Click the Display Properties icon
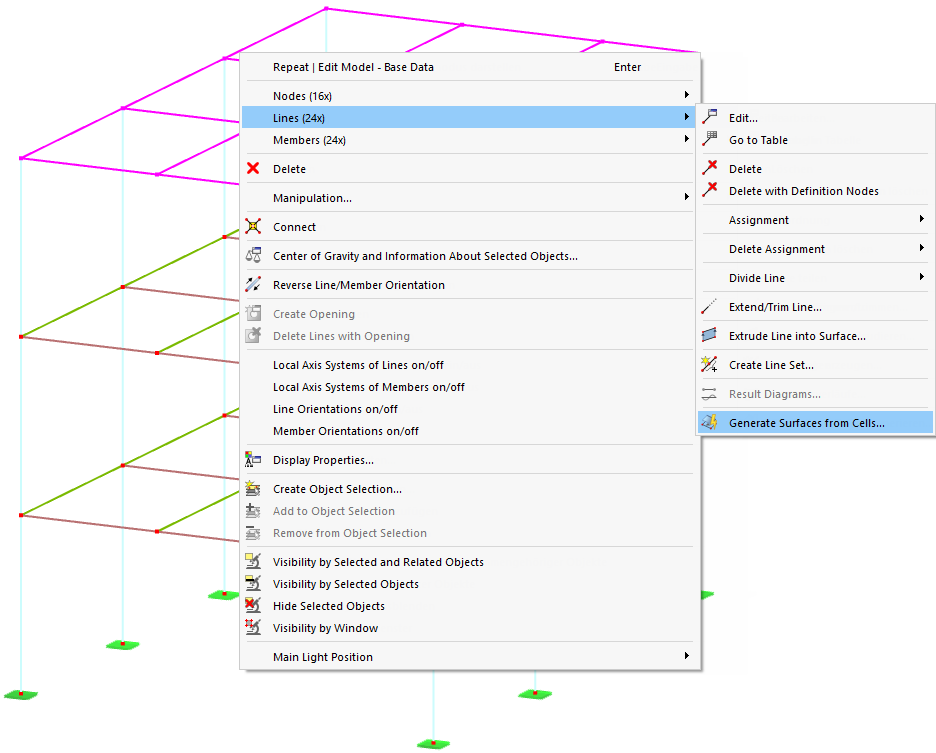This screenshot has width=936, height=753. (x=253, y=460)
